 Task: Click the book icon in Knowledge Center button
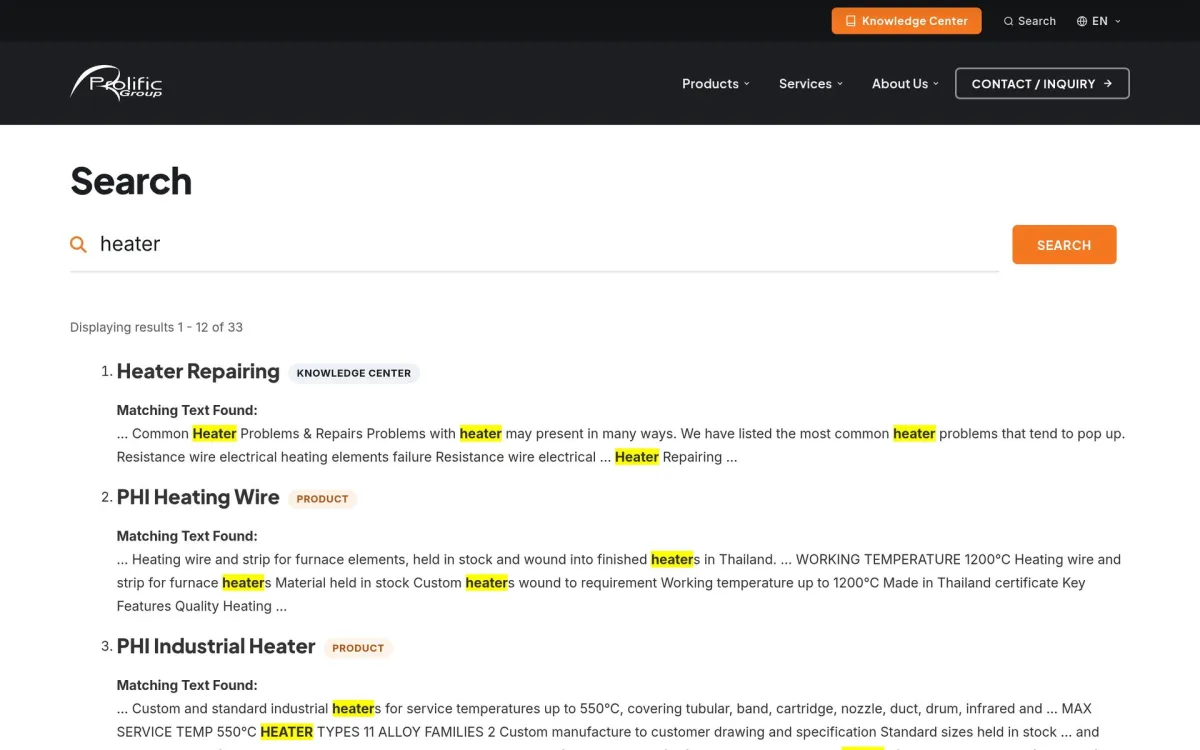(x=850, y=21)
